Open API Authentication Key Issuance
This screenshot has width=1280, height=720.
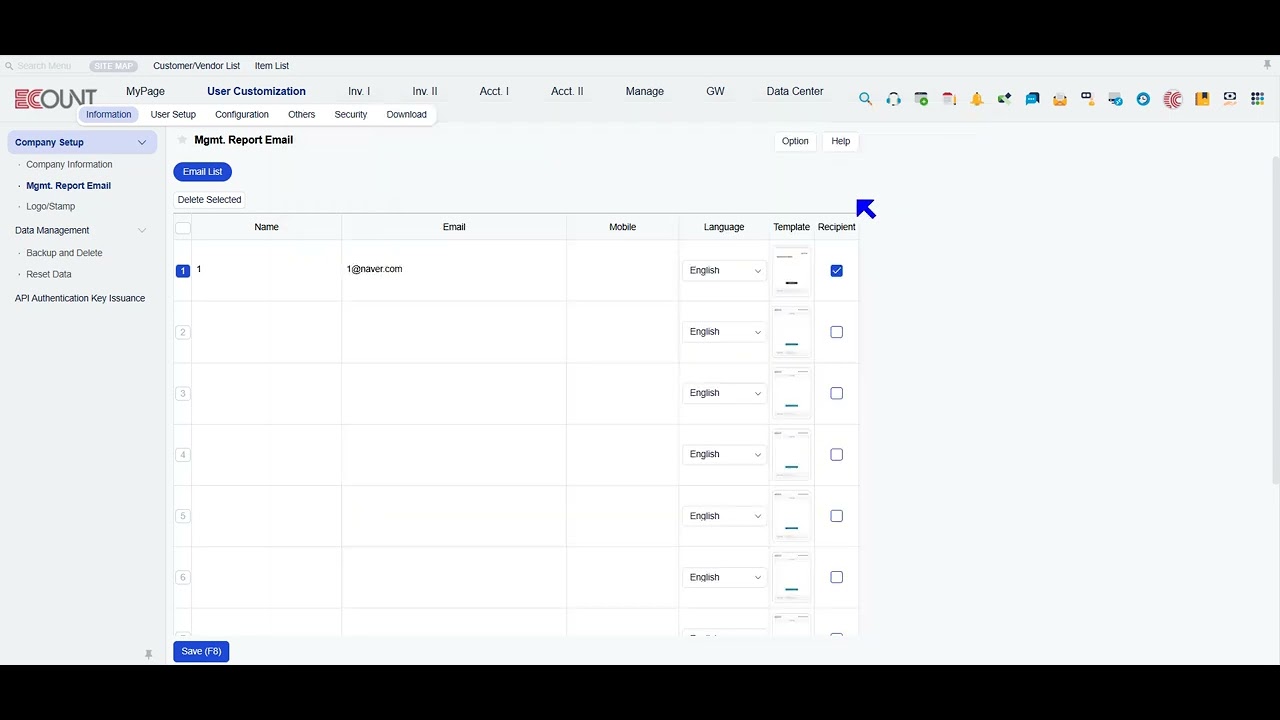point(80,298)
